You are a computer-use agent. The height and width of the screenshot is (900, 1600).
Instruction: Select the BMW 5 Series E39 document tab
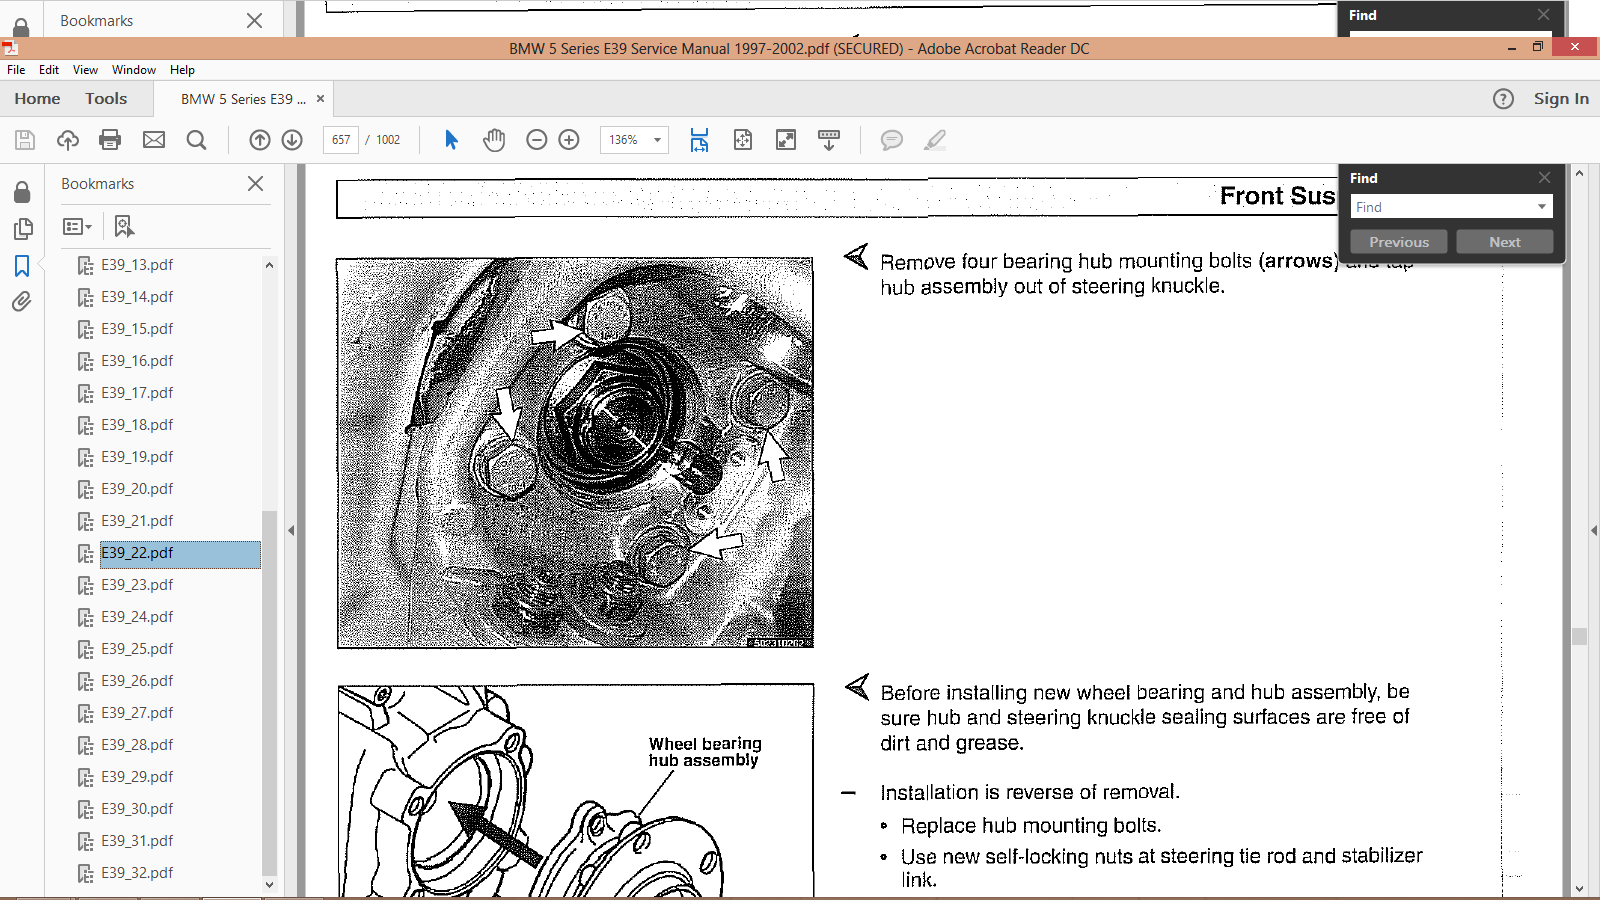[243, 99]
